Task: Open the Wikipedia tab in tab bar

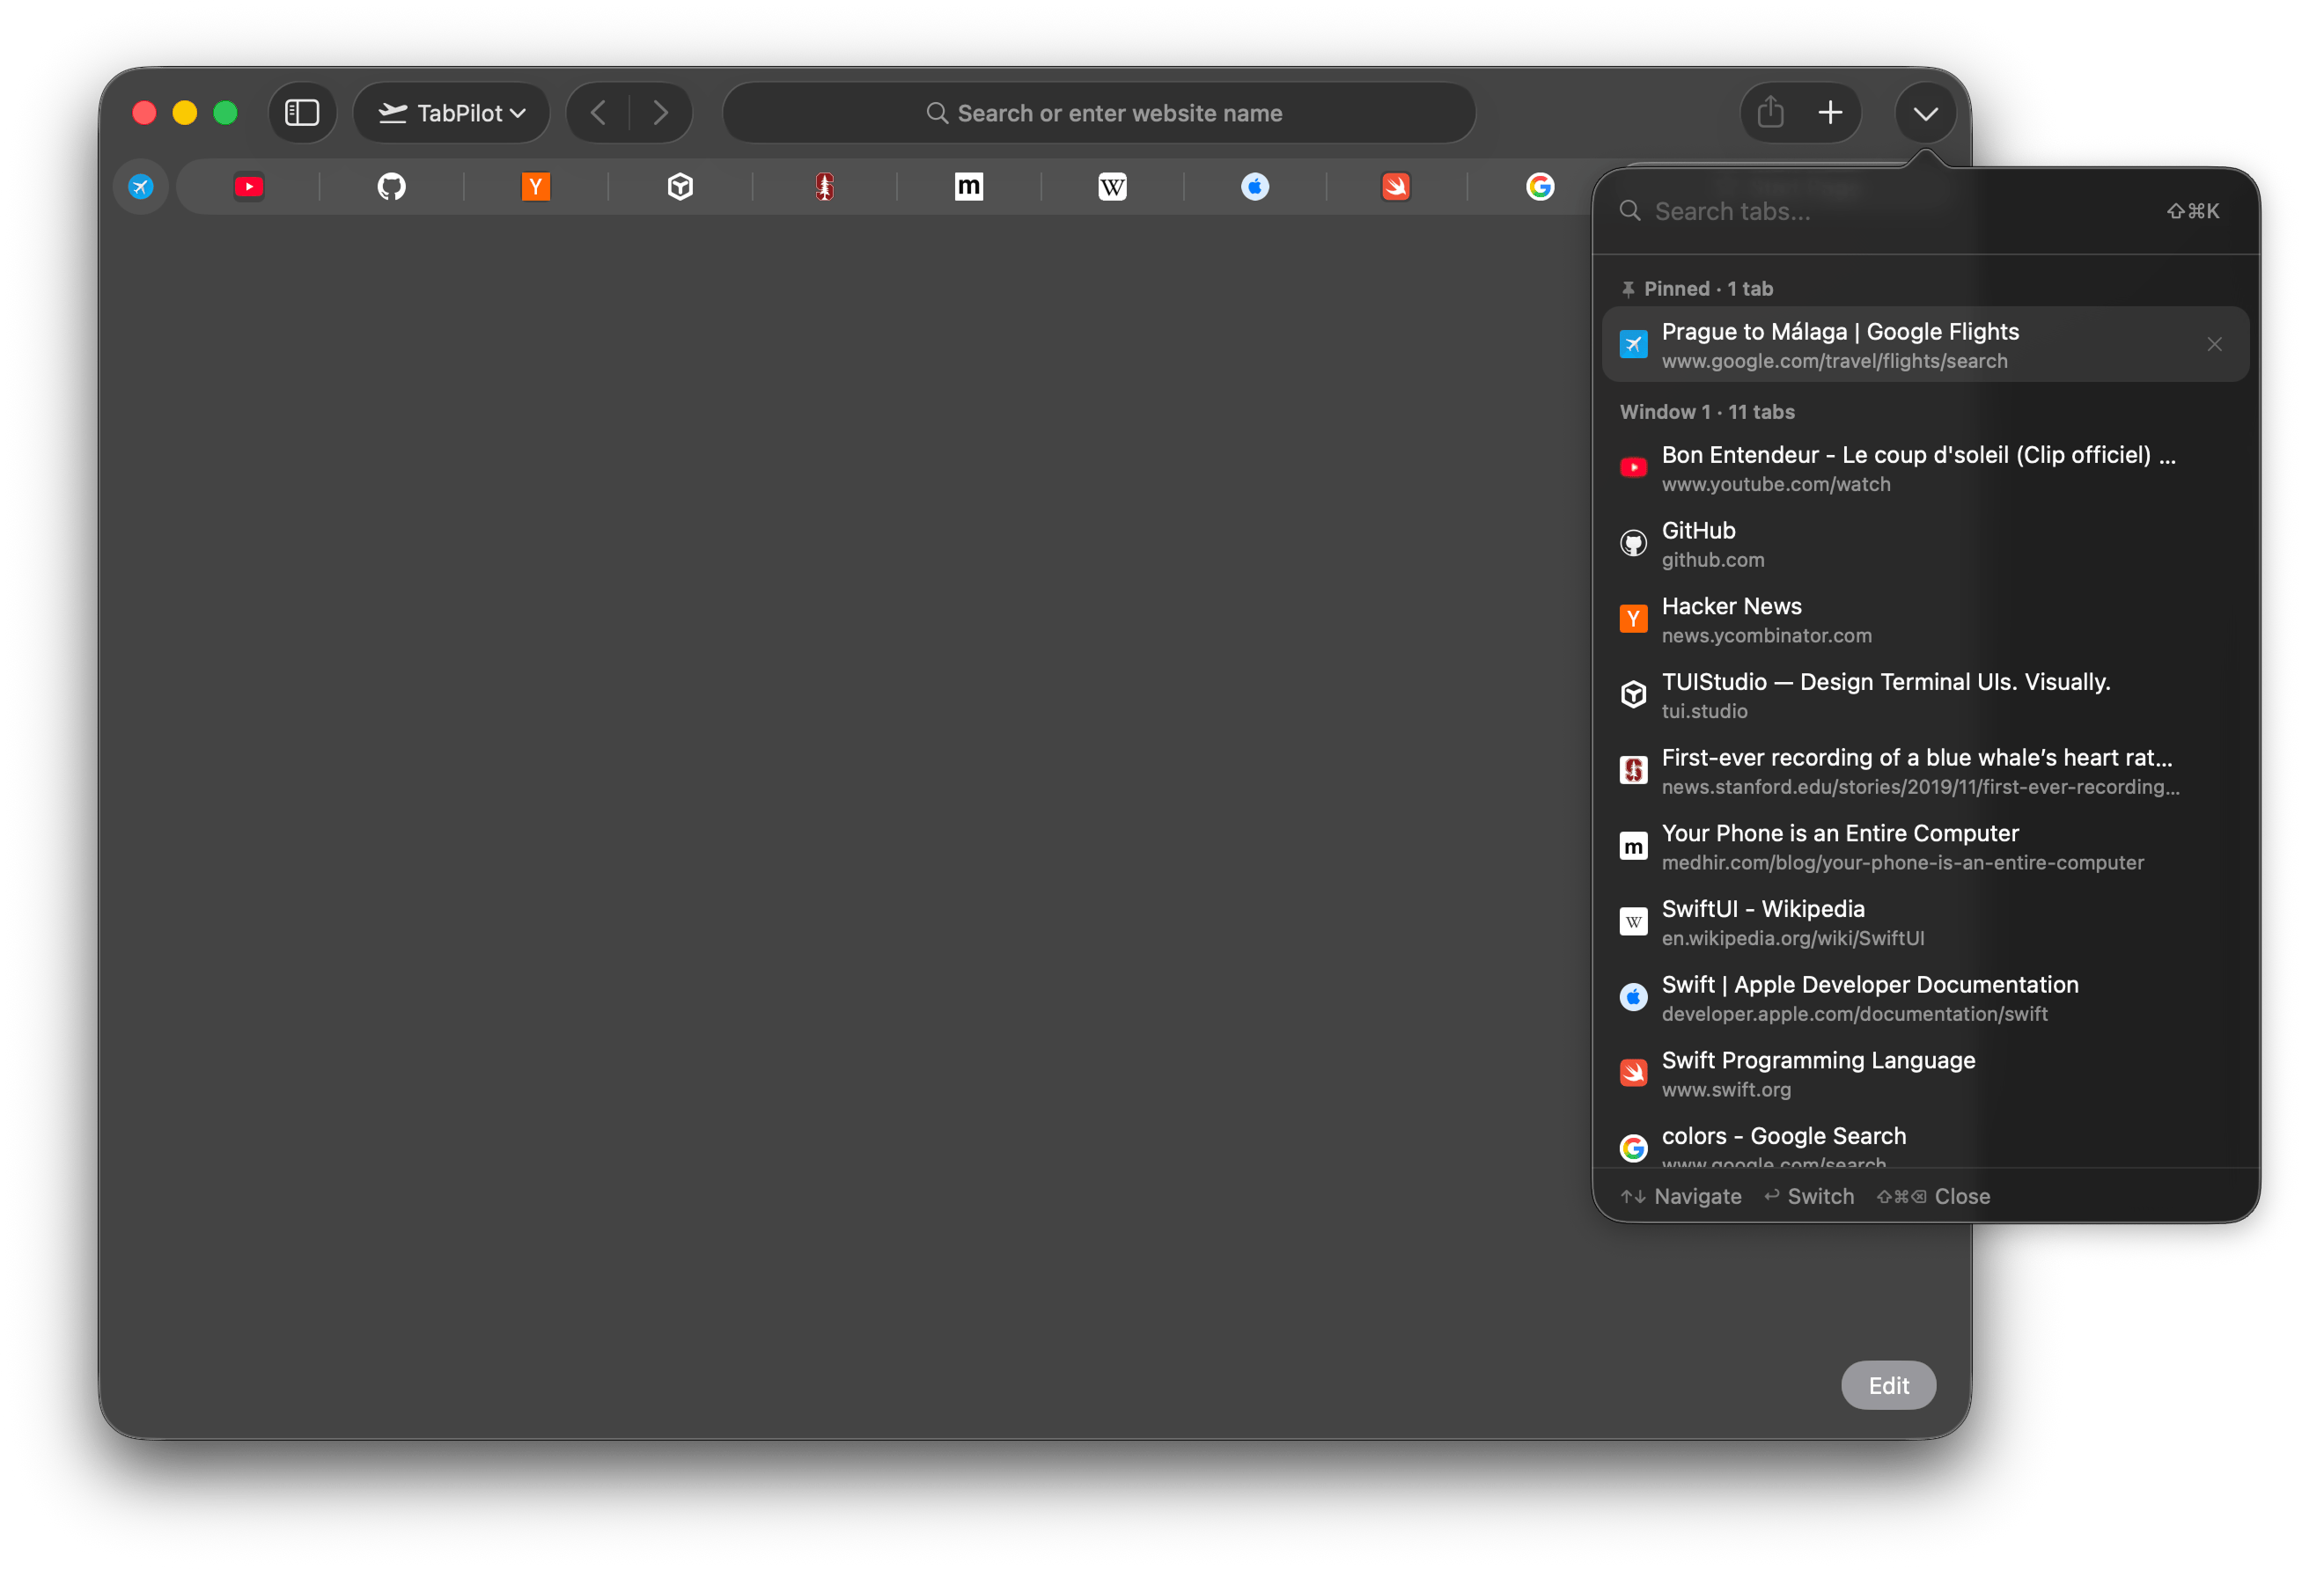Action: 1112,187
